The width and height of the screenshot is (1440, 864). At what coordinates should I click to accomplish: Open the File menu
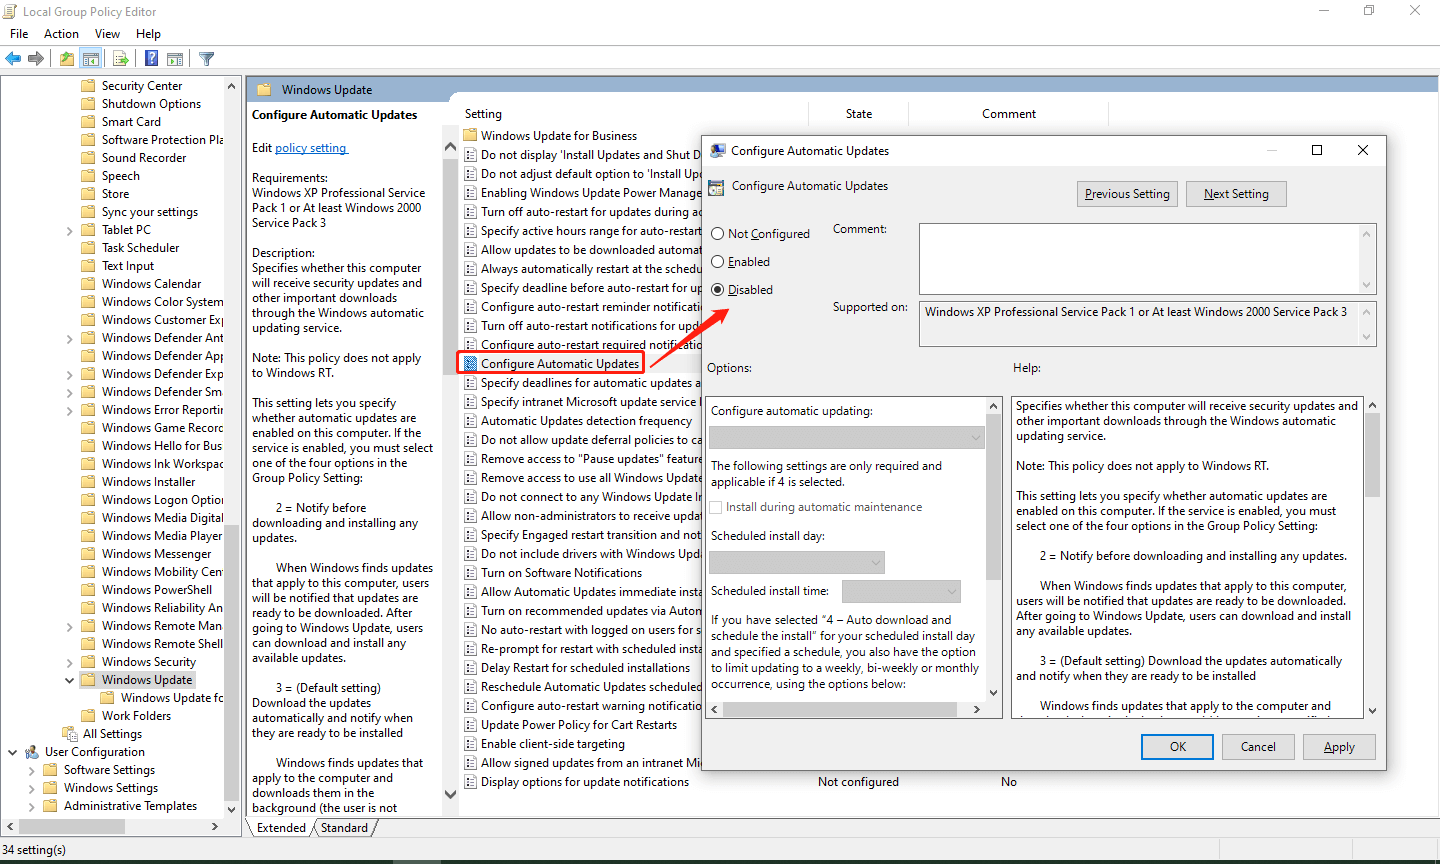pos(19,34)
